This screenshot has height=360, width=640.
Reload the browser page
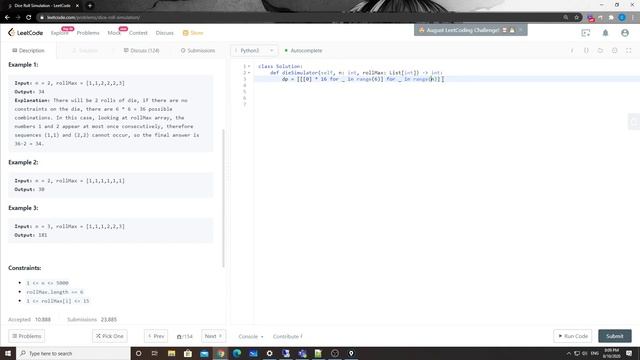point(29,17)
